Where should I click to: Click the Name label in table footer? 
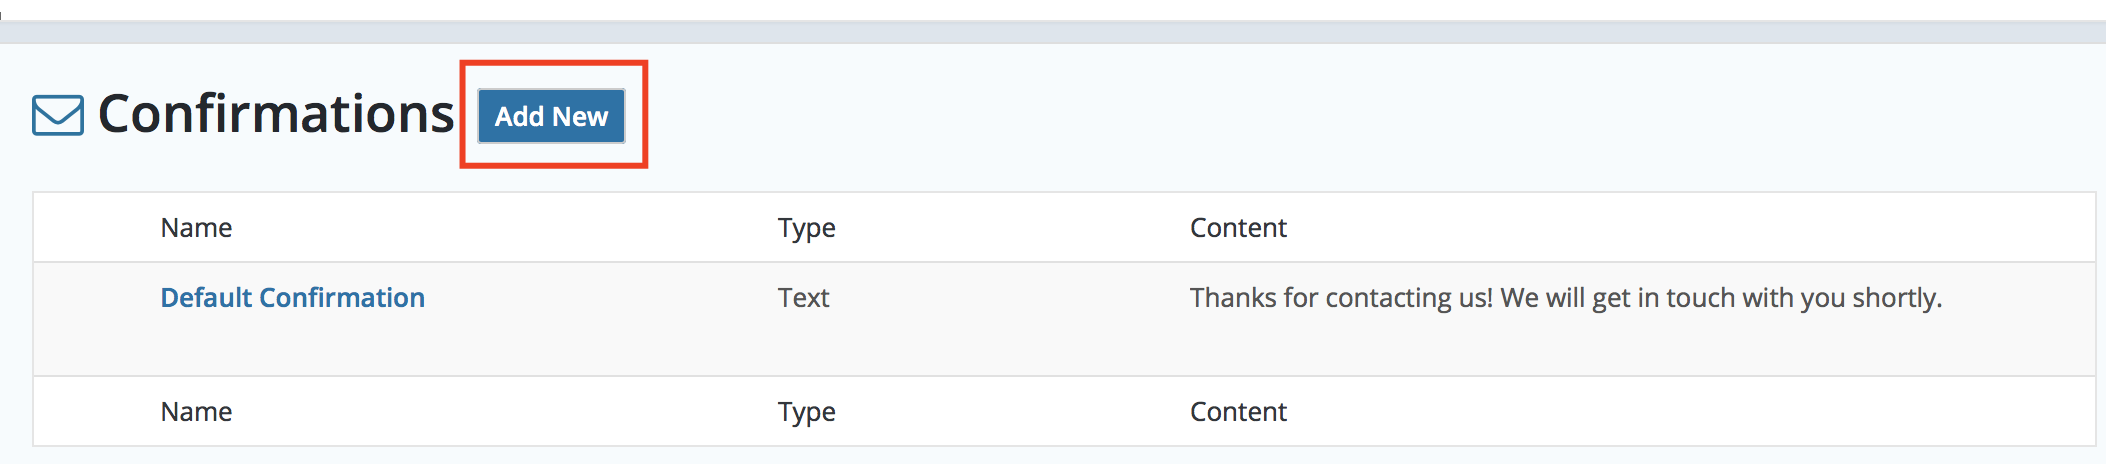(x=196, y=412)
